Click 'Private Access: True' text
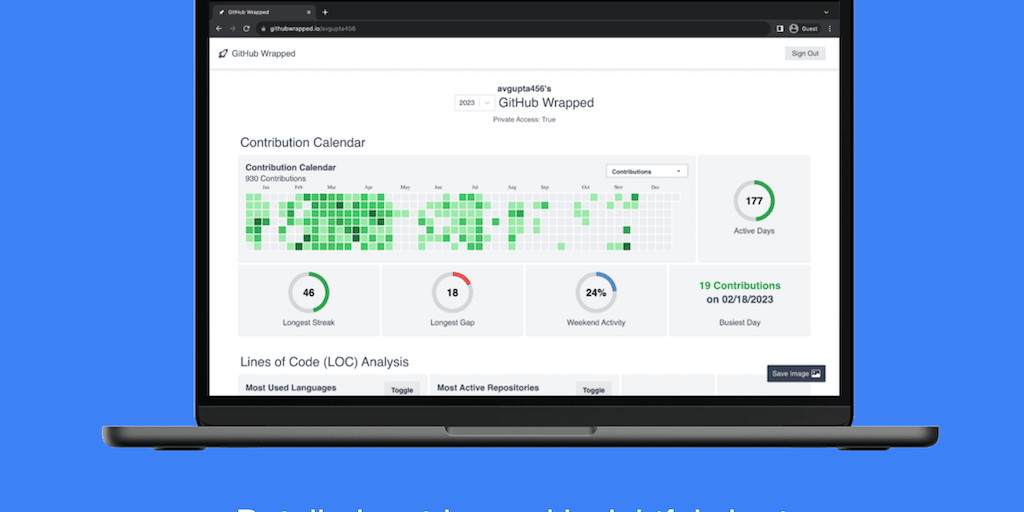This screenshot has width=1024, height=512. pos(524,120)
